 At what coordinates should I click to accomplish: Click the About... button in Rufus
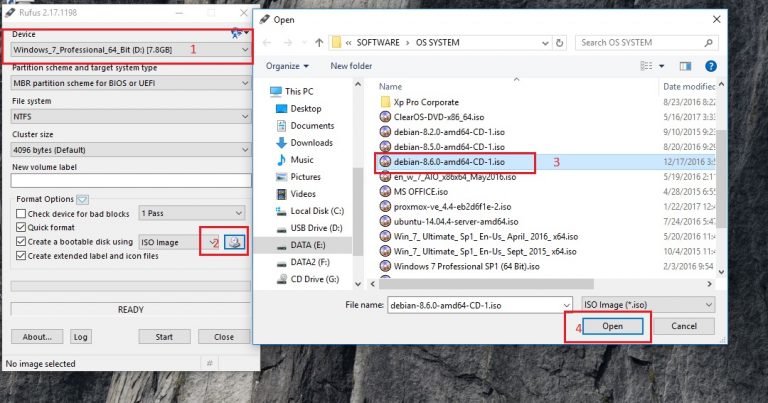click(x=37, y=337)
